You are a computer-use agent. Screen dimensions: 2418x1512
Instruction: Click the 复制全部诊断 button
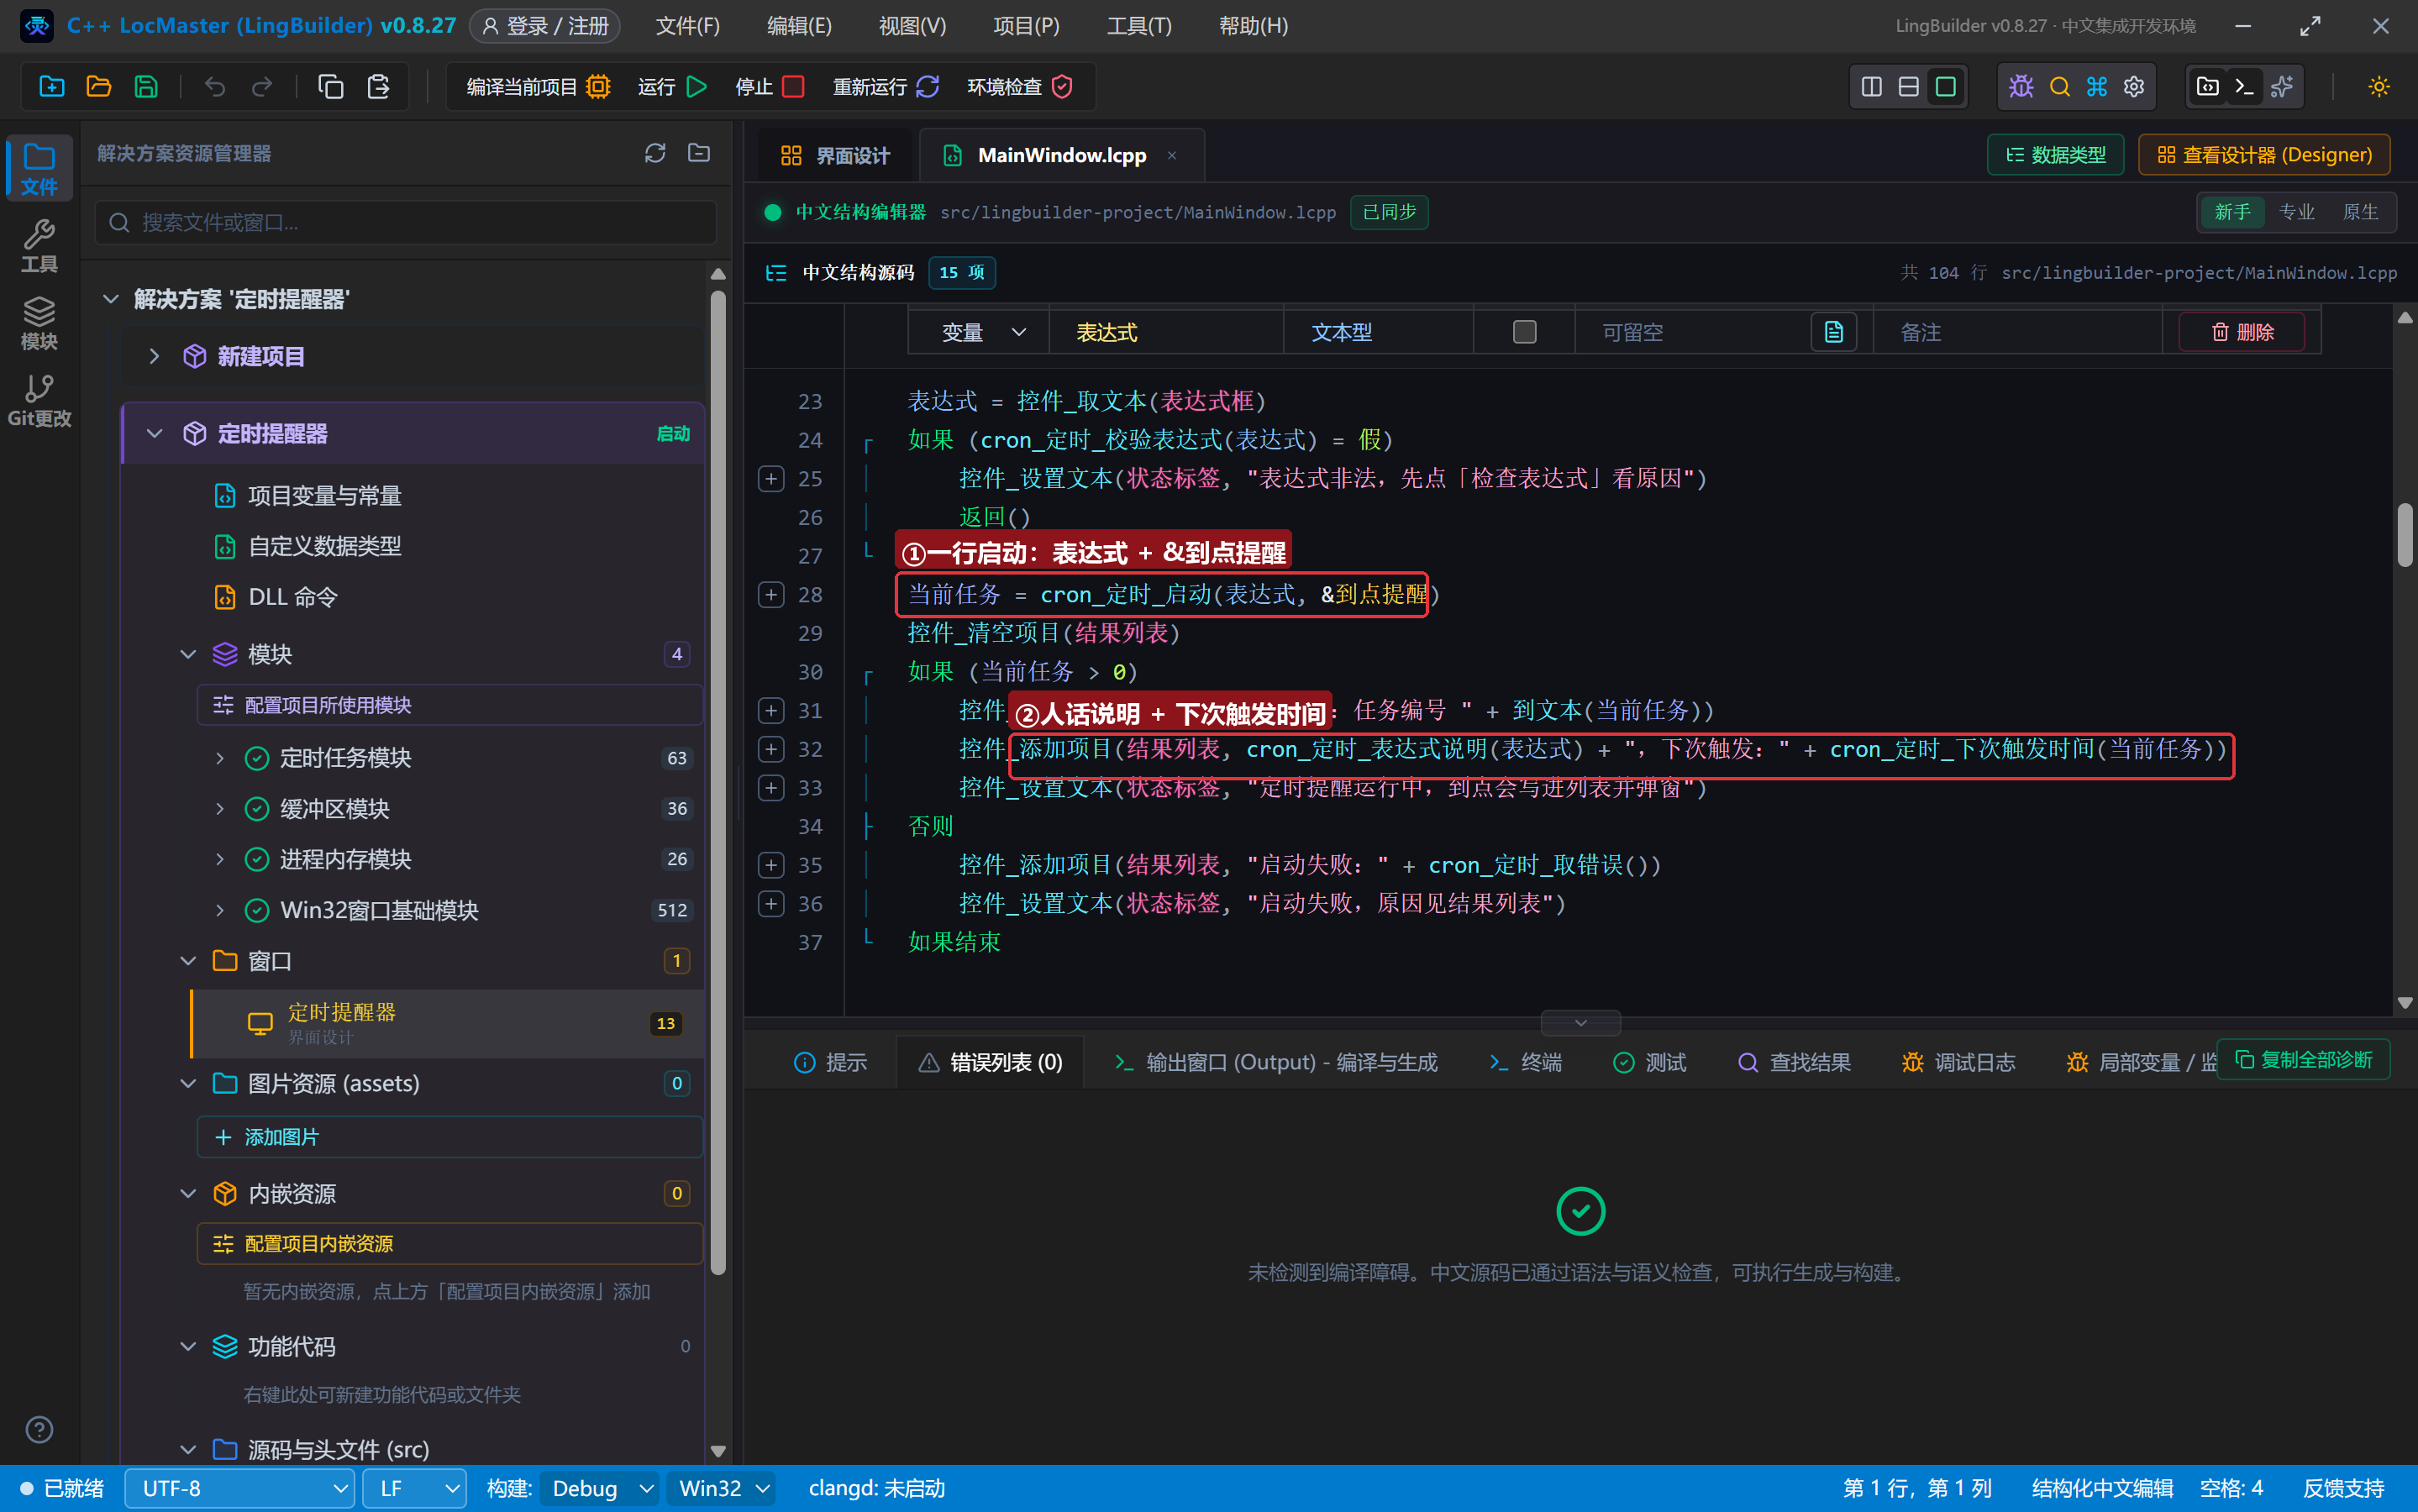point(2303,1060)
